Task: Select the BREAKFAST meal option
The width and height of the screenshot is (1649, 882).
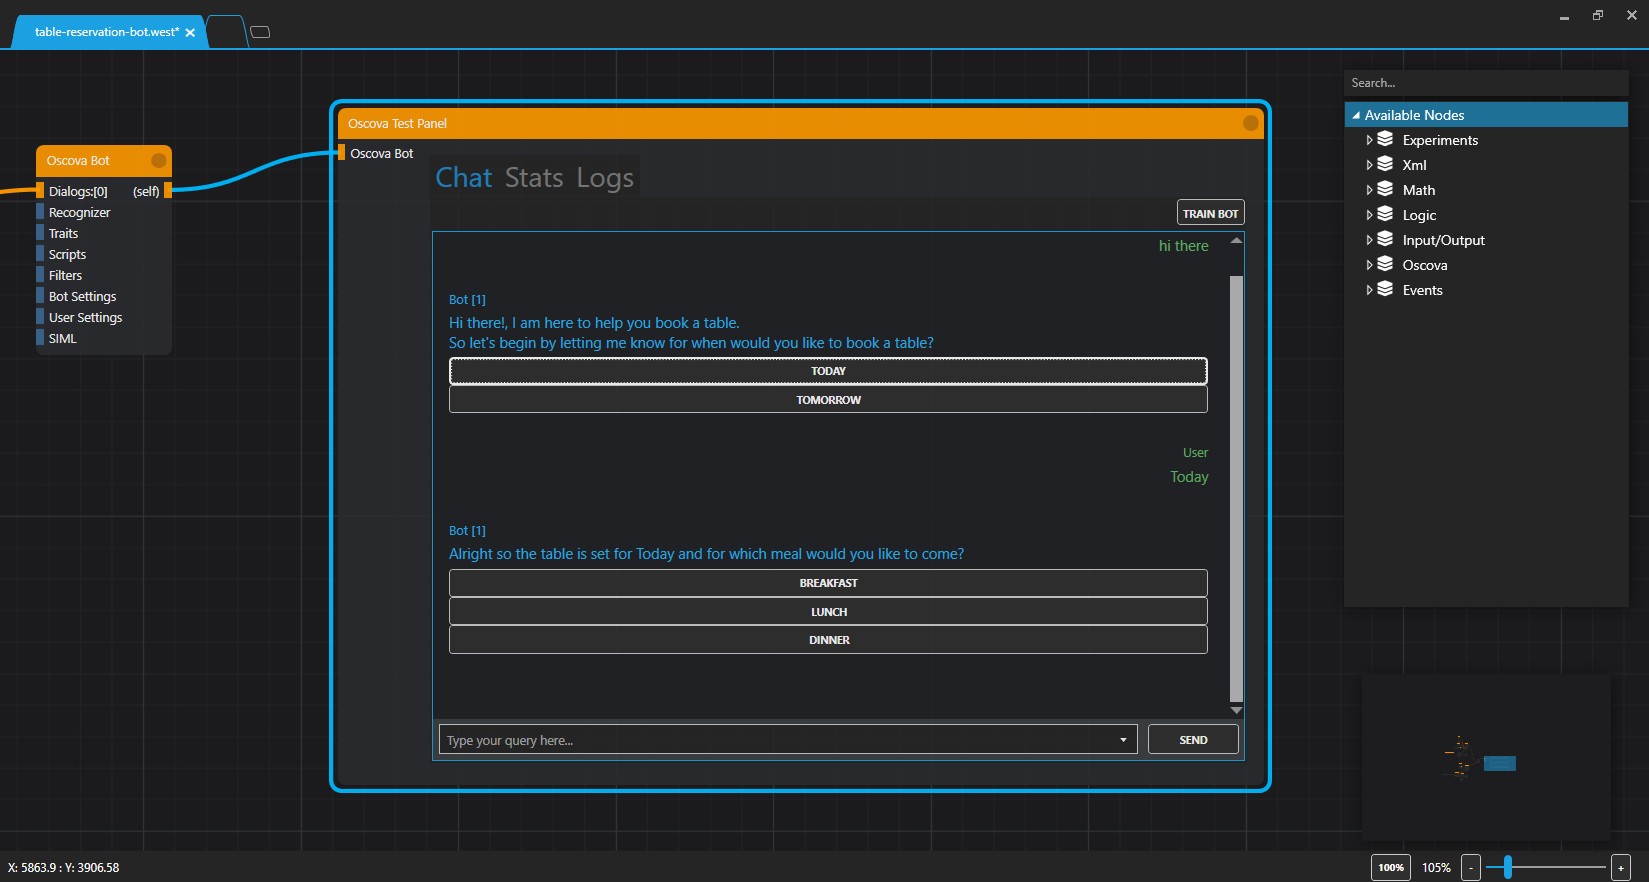Action: (828, 583)
